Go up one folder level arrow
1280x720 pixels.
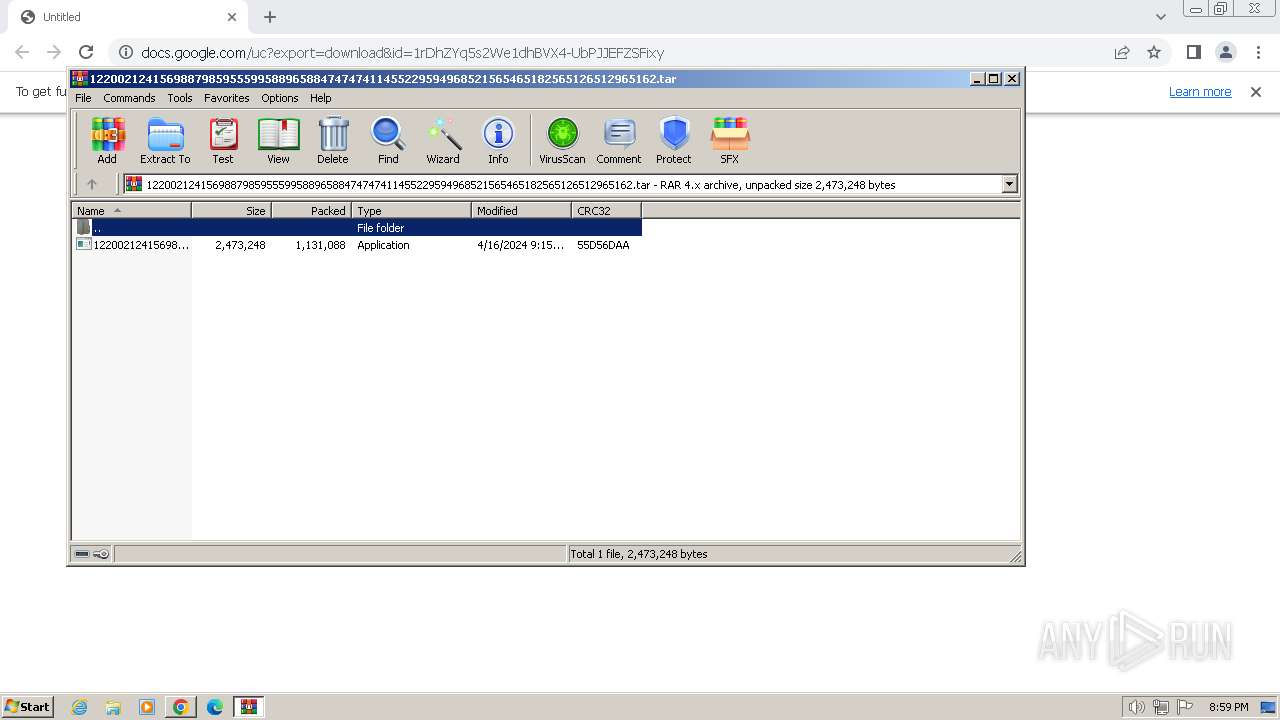pos(92,184)
